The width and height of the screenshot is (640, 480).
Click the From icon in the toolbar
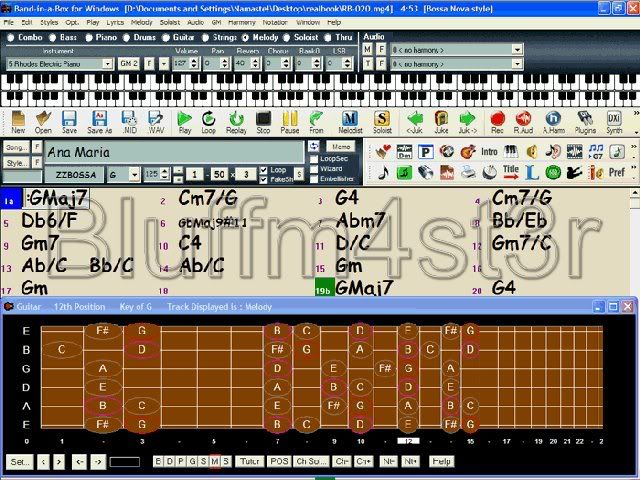[316, 122]
